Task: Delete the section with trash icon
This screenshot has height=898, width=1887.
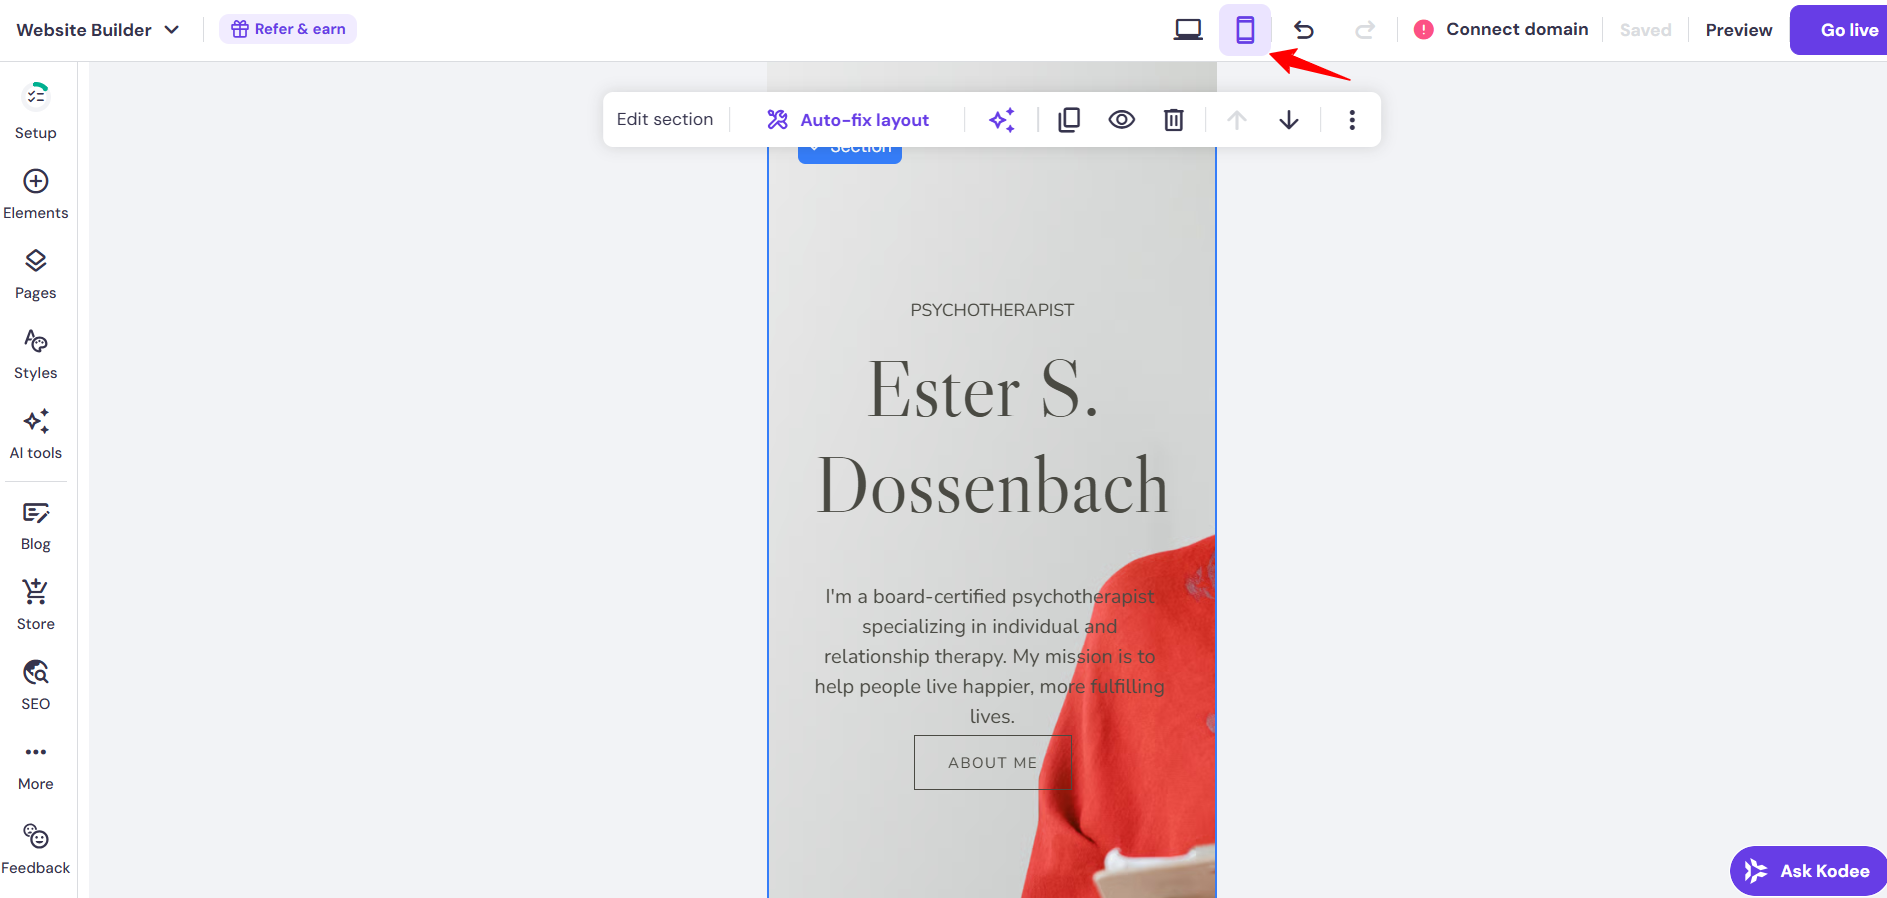Action: coord(1174,120)
